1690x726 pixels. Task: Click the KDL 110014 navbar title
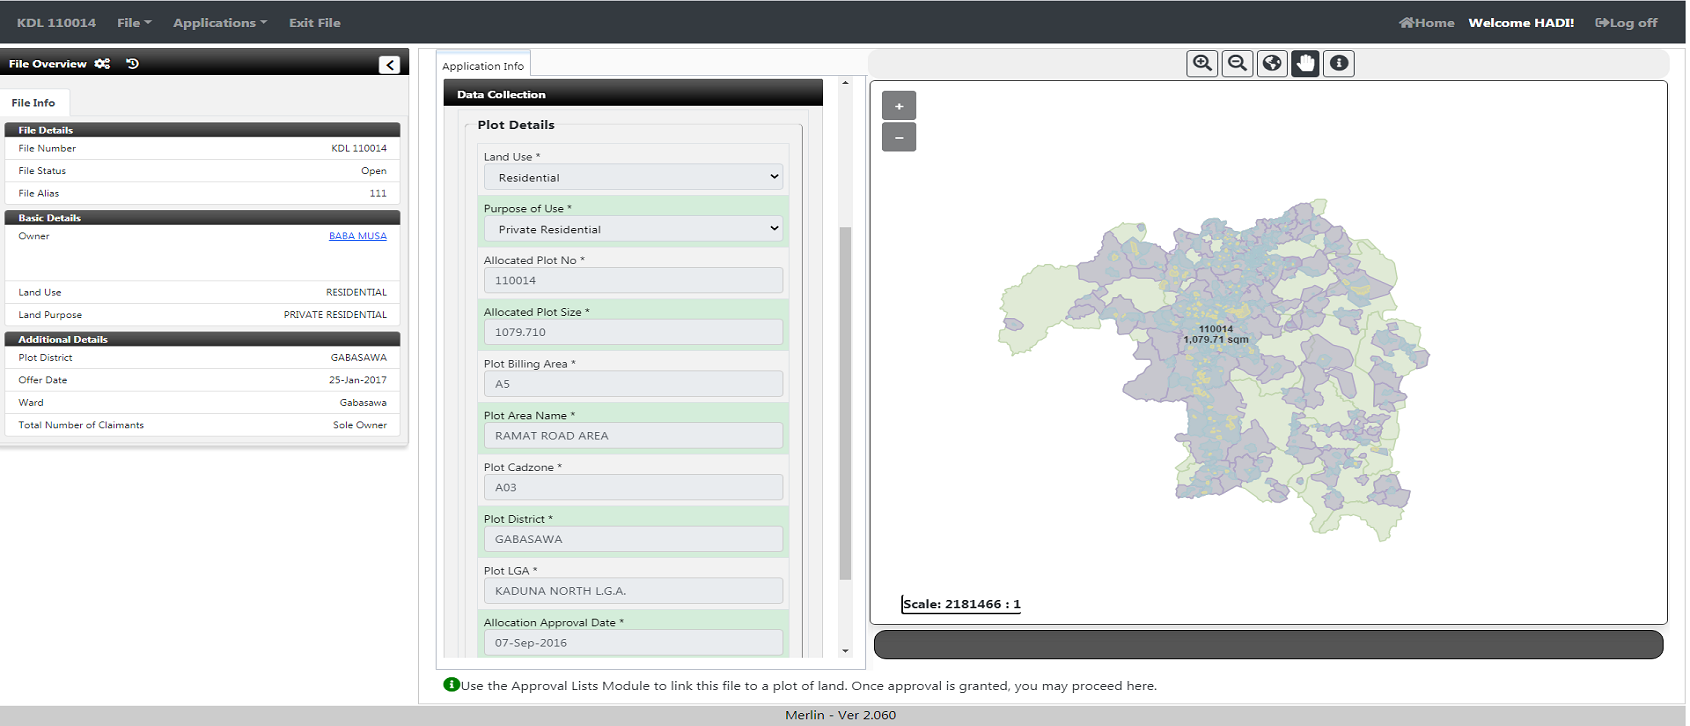pos(57,22)
